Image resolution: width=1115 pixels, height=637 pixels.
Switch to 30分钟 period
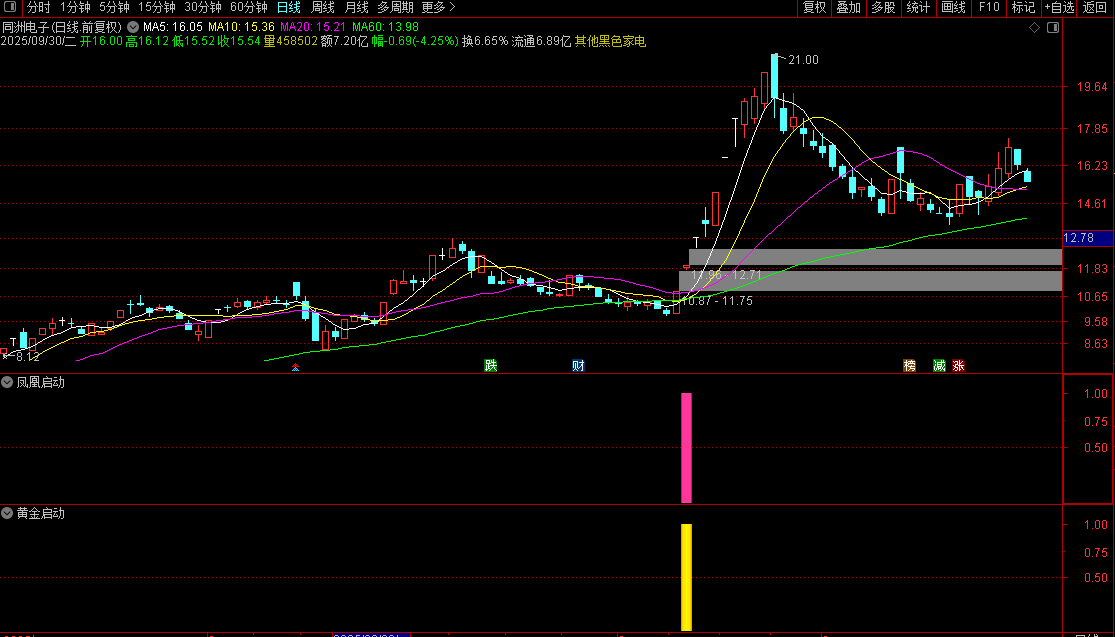pyautogui.click(x=203, y=7)
